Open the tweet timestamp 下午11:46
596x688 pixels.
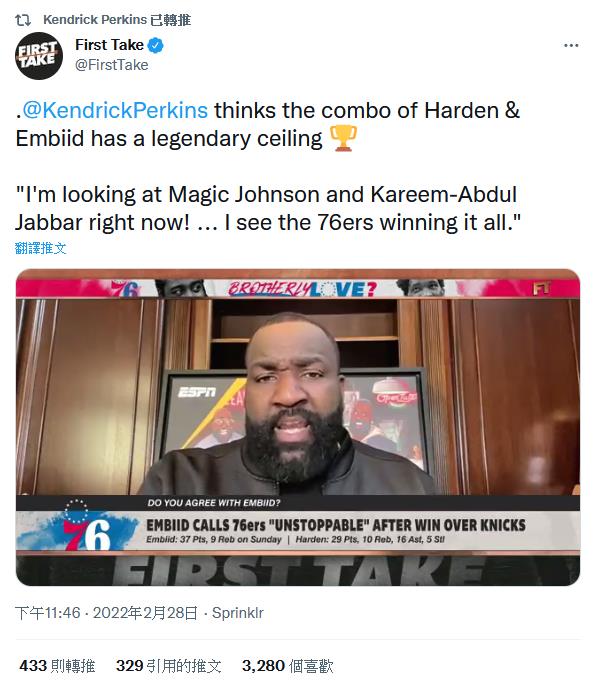[x=48, y=613]
